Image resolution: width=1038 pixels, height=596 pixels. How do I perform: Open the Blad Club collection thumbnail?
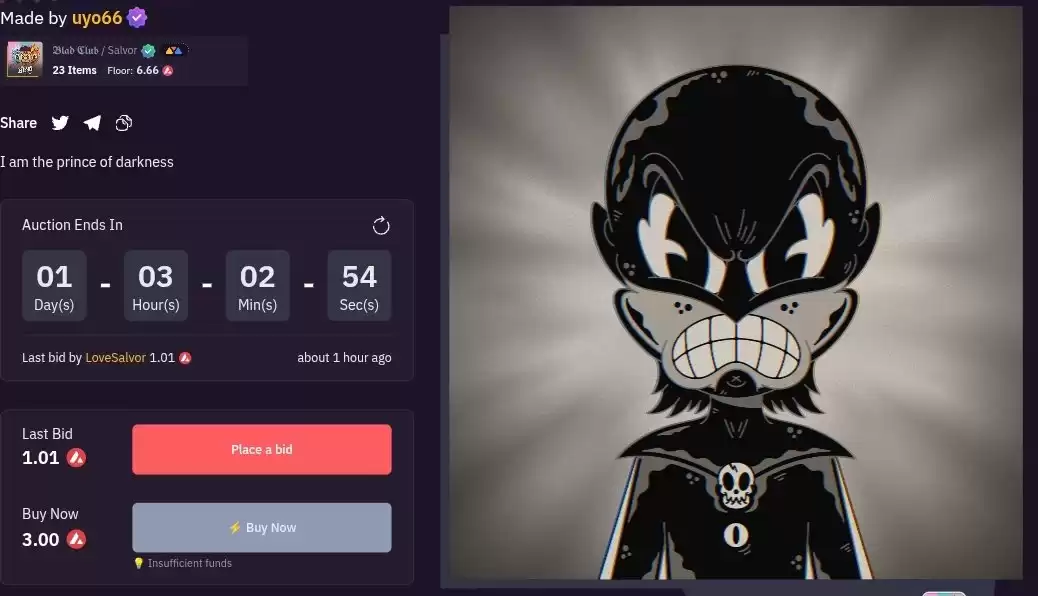24,60
